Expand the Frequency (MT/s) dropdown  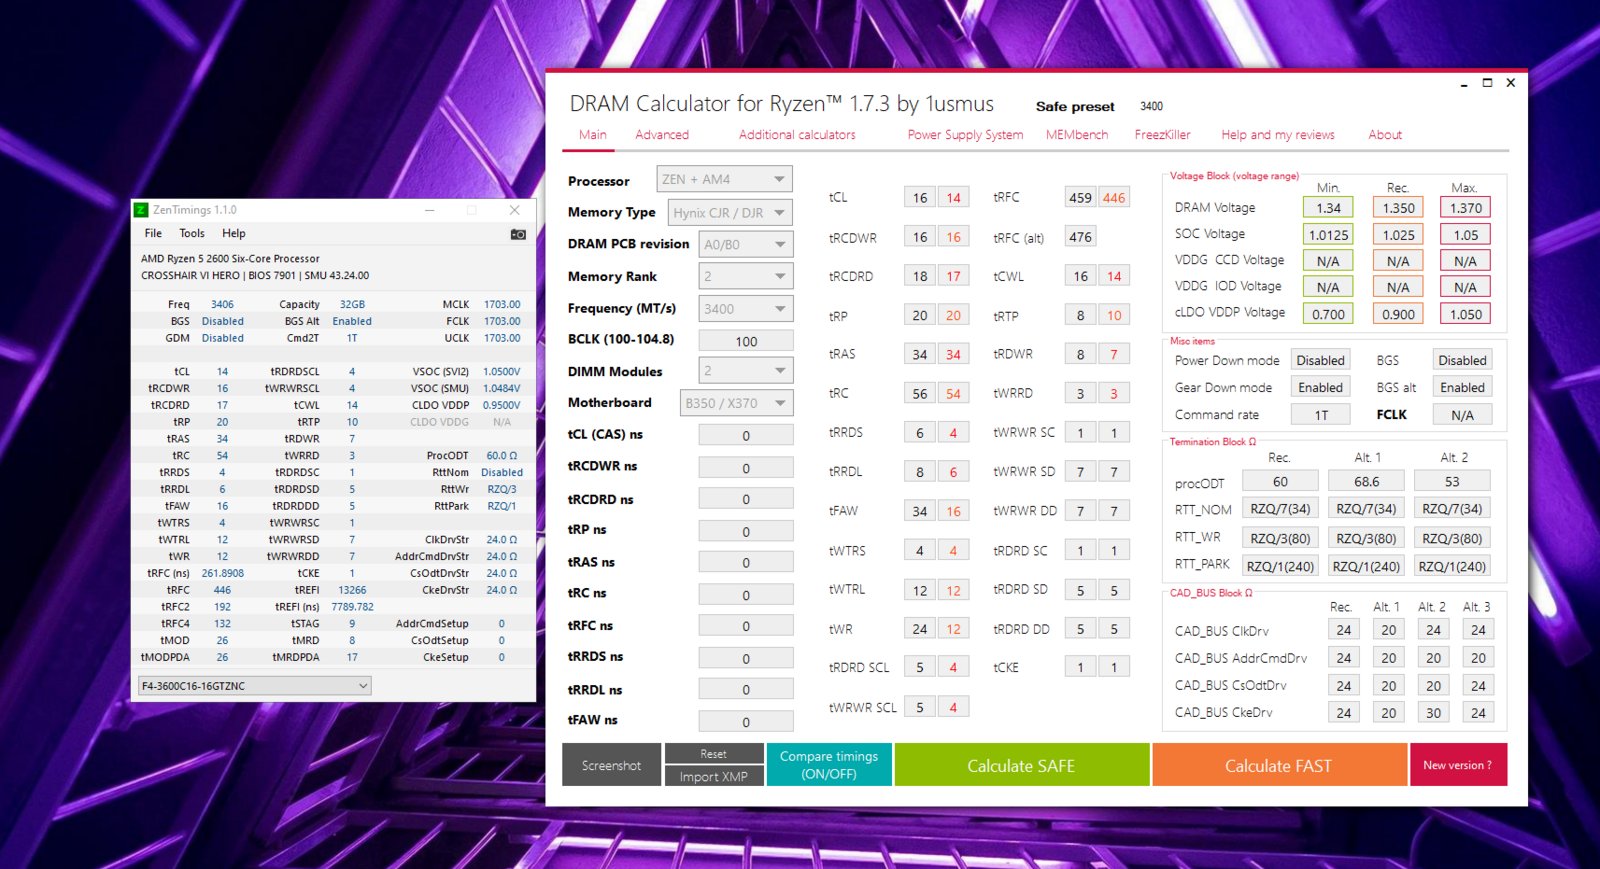pyautogui.click(x=745, y=309)
